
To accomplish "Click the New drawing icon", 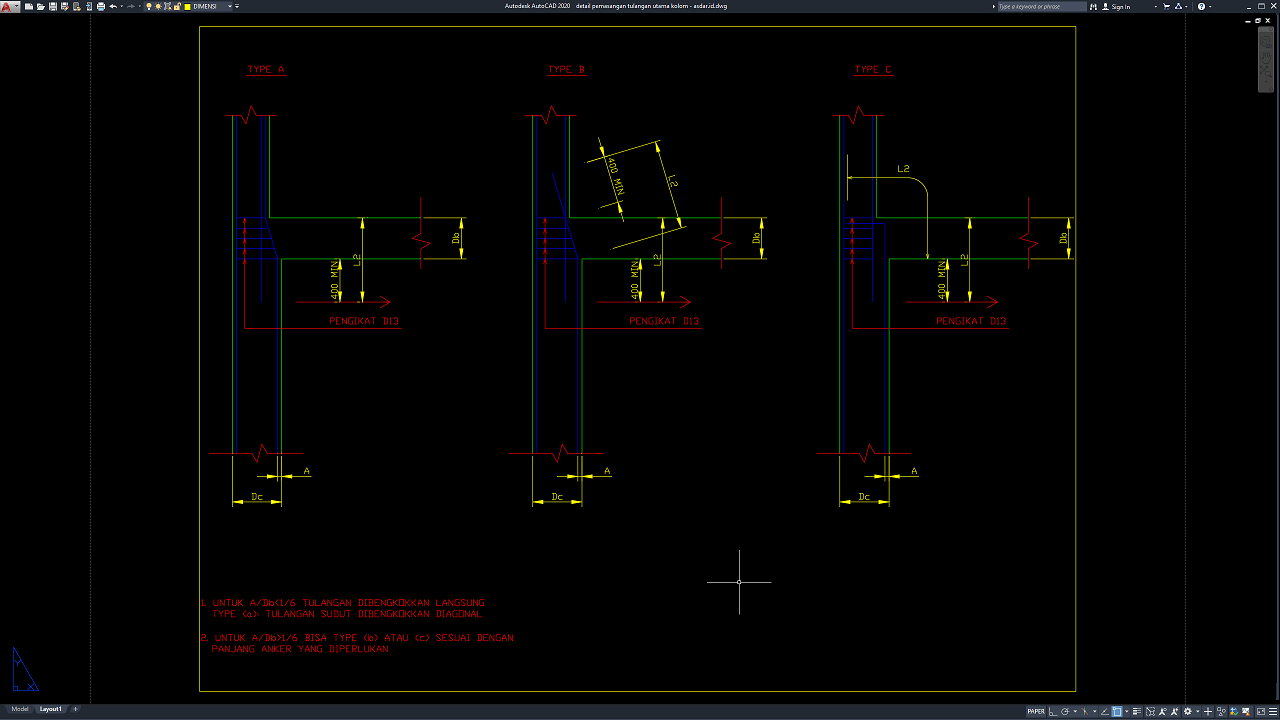I will (x=28, y=6).
